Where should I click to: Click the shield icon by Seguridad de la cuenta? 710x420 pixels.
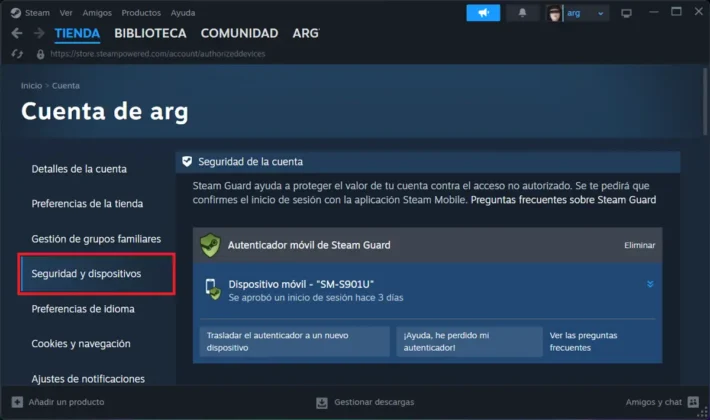[187, 162]
